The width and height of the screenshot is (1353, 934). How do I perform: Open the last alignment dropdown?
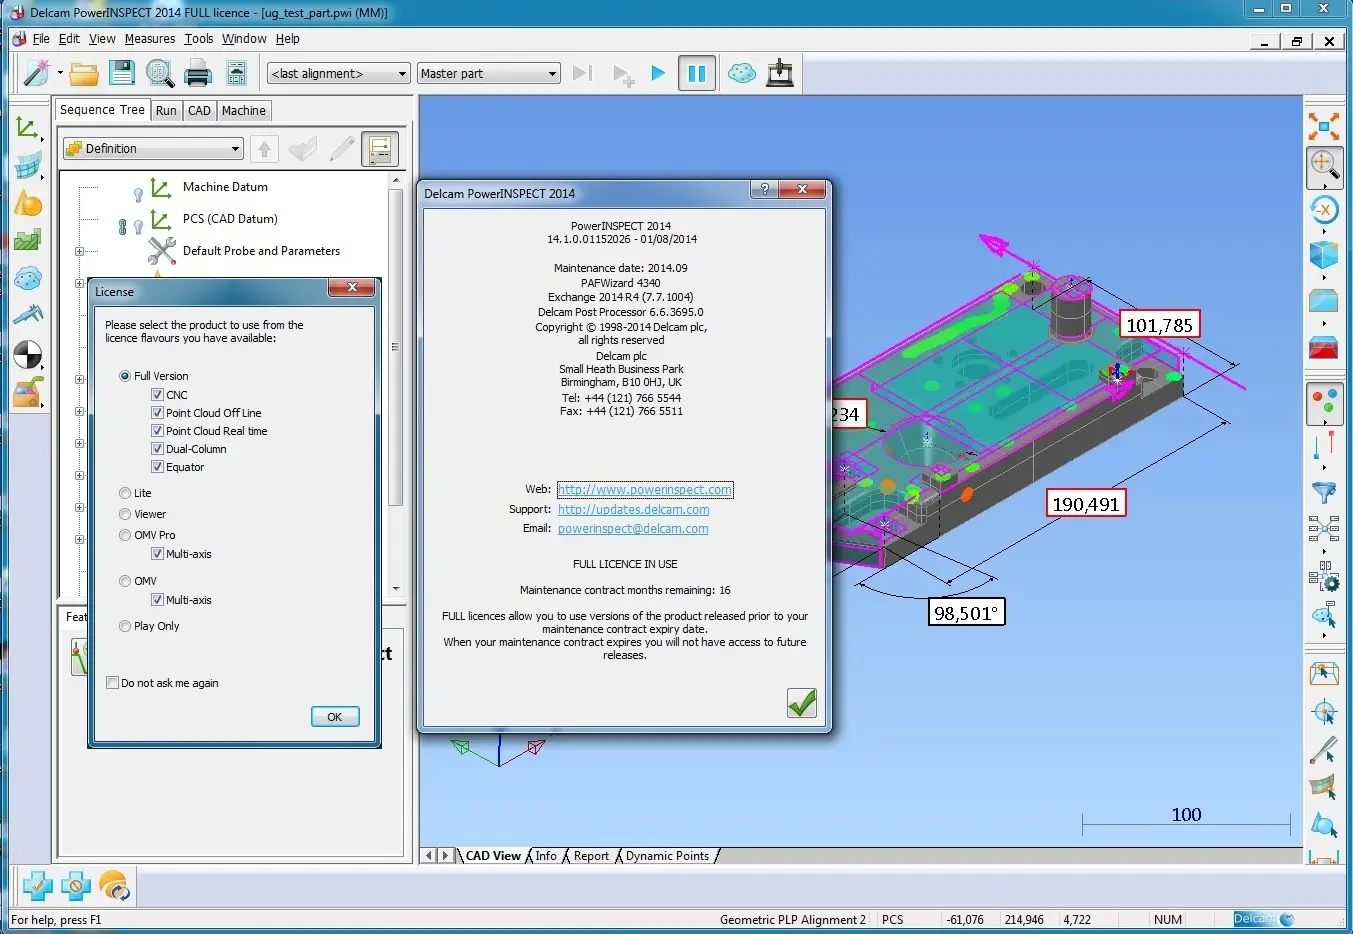[339, 73]
